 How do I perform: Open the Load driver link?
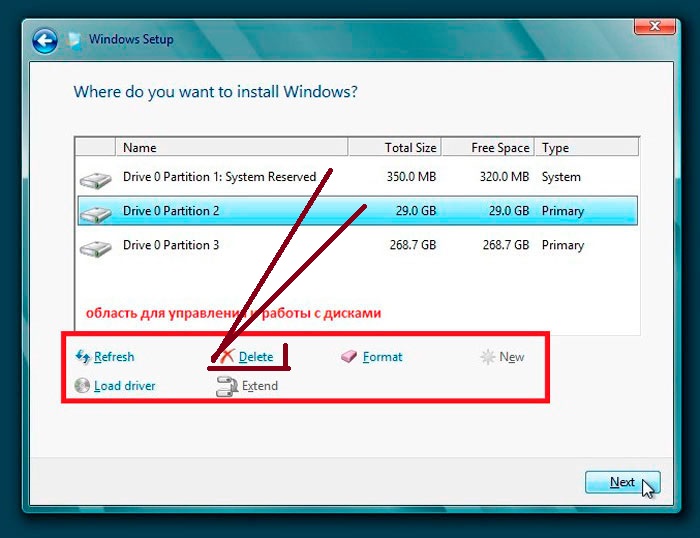125,386
